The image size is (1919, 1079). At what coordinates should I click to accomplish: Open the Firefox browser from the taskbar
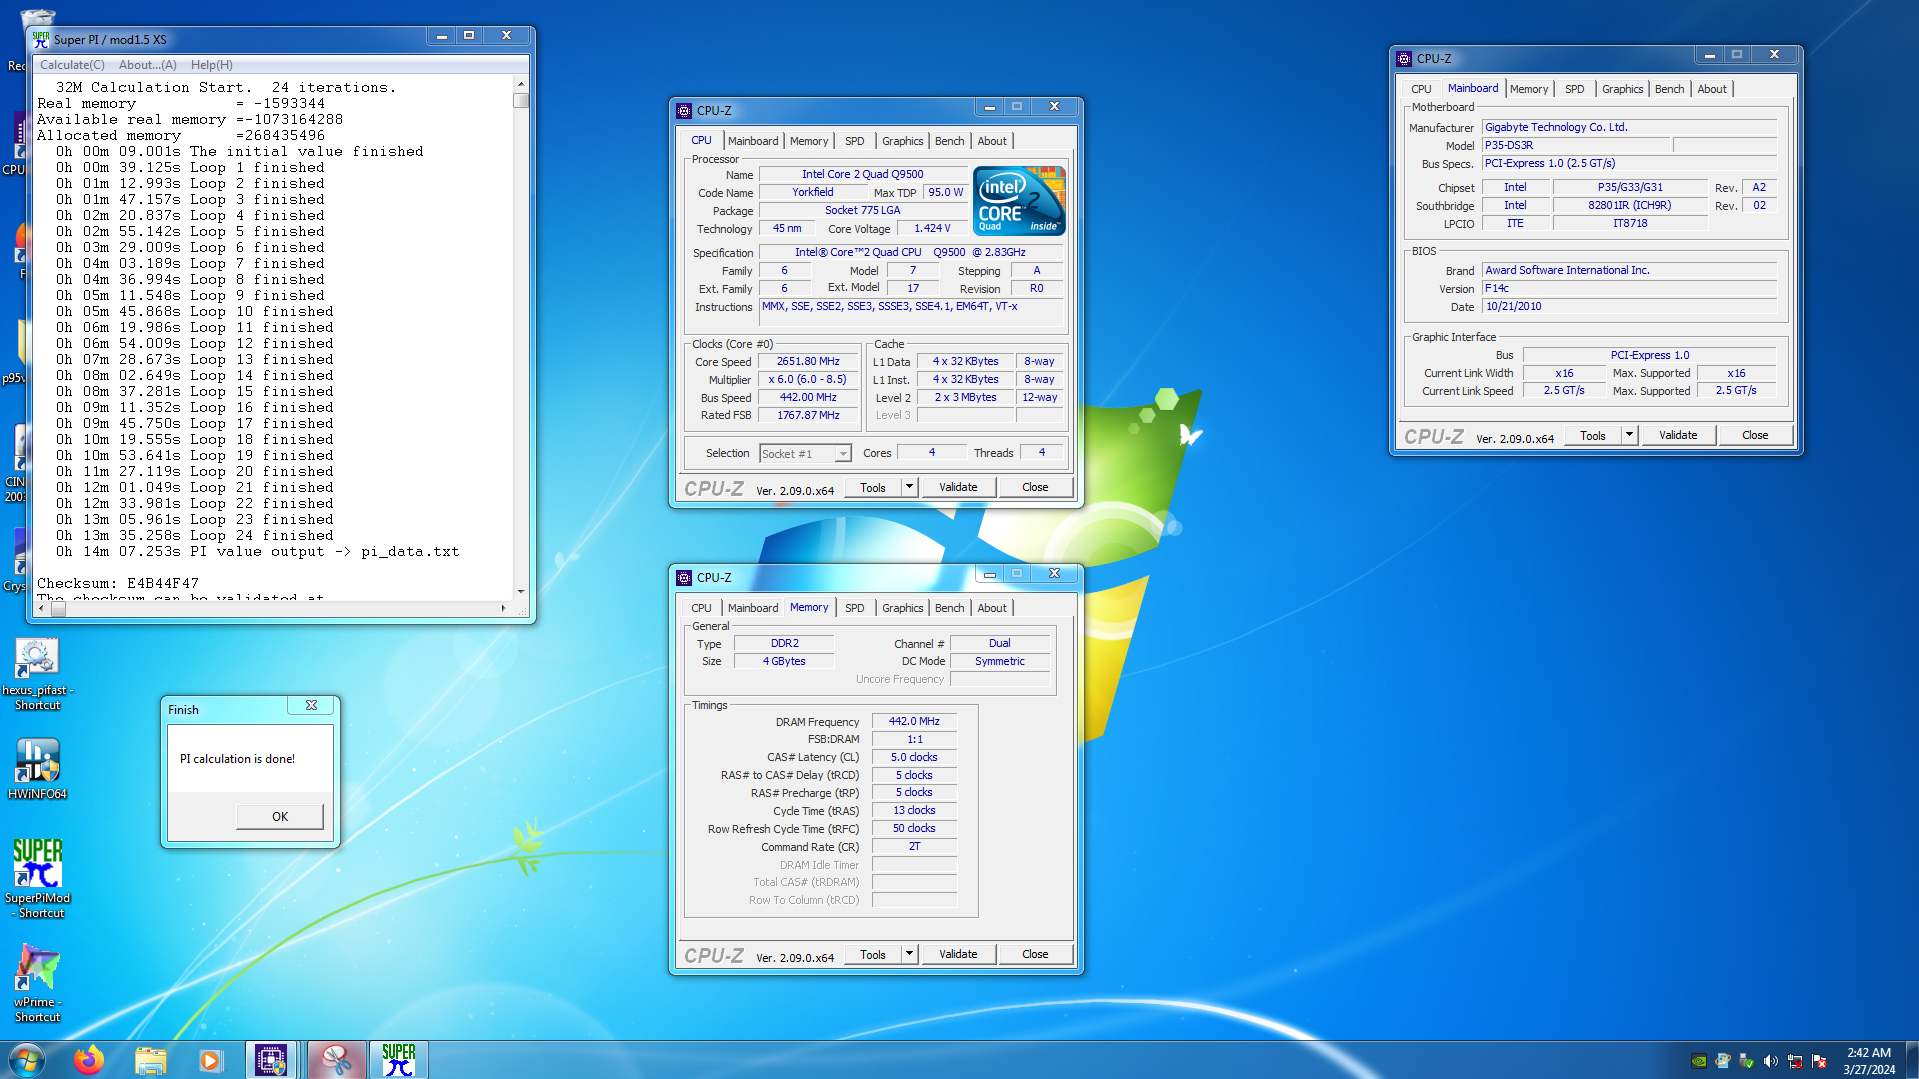(89, 1060)
